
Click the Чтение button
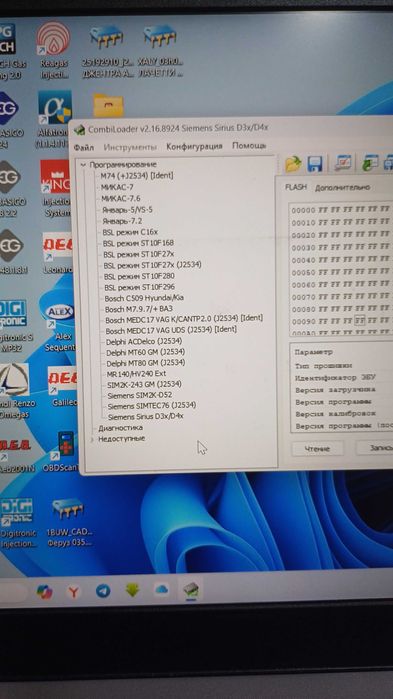(317, 448)
